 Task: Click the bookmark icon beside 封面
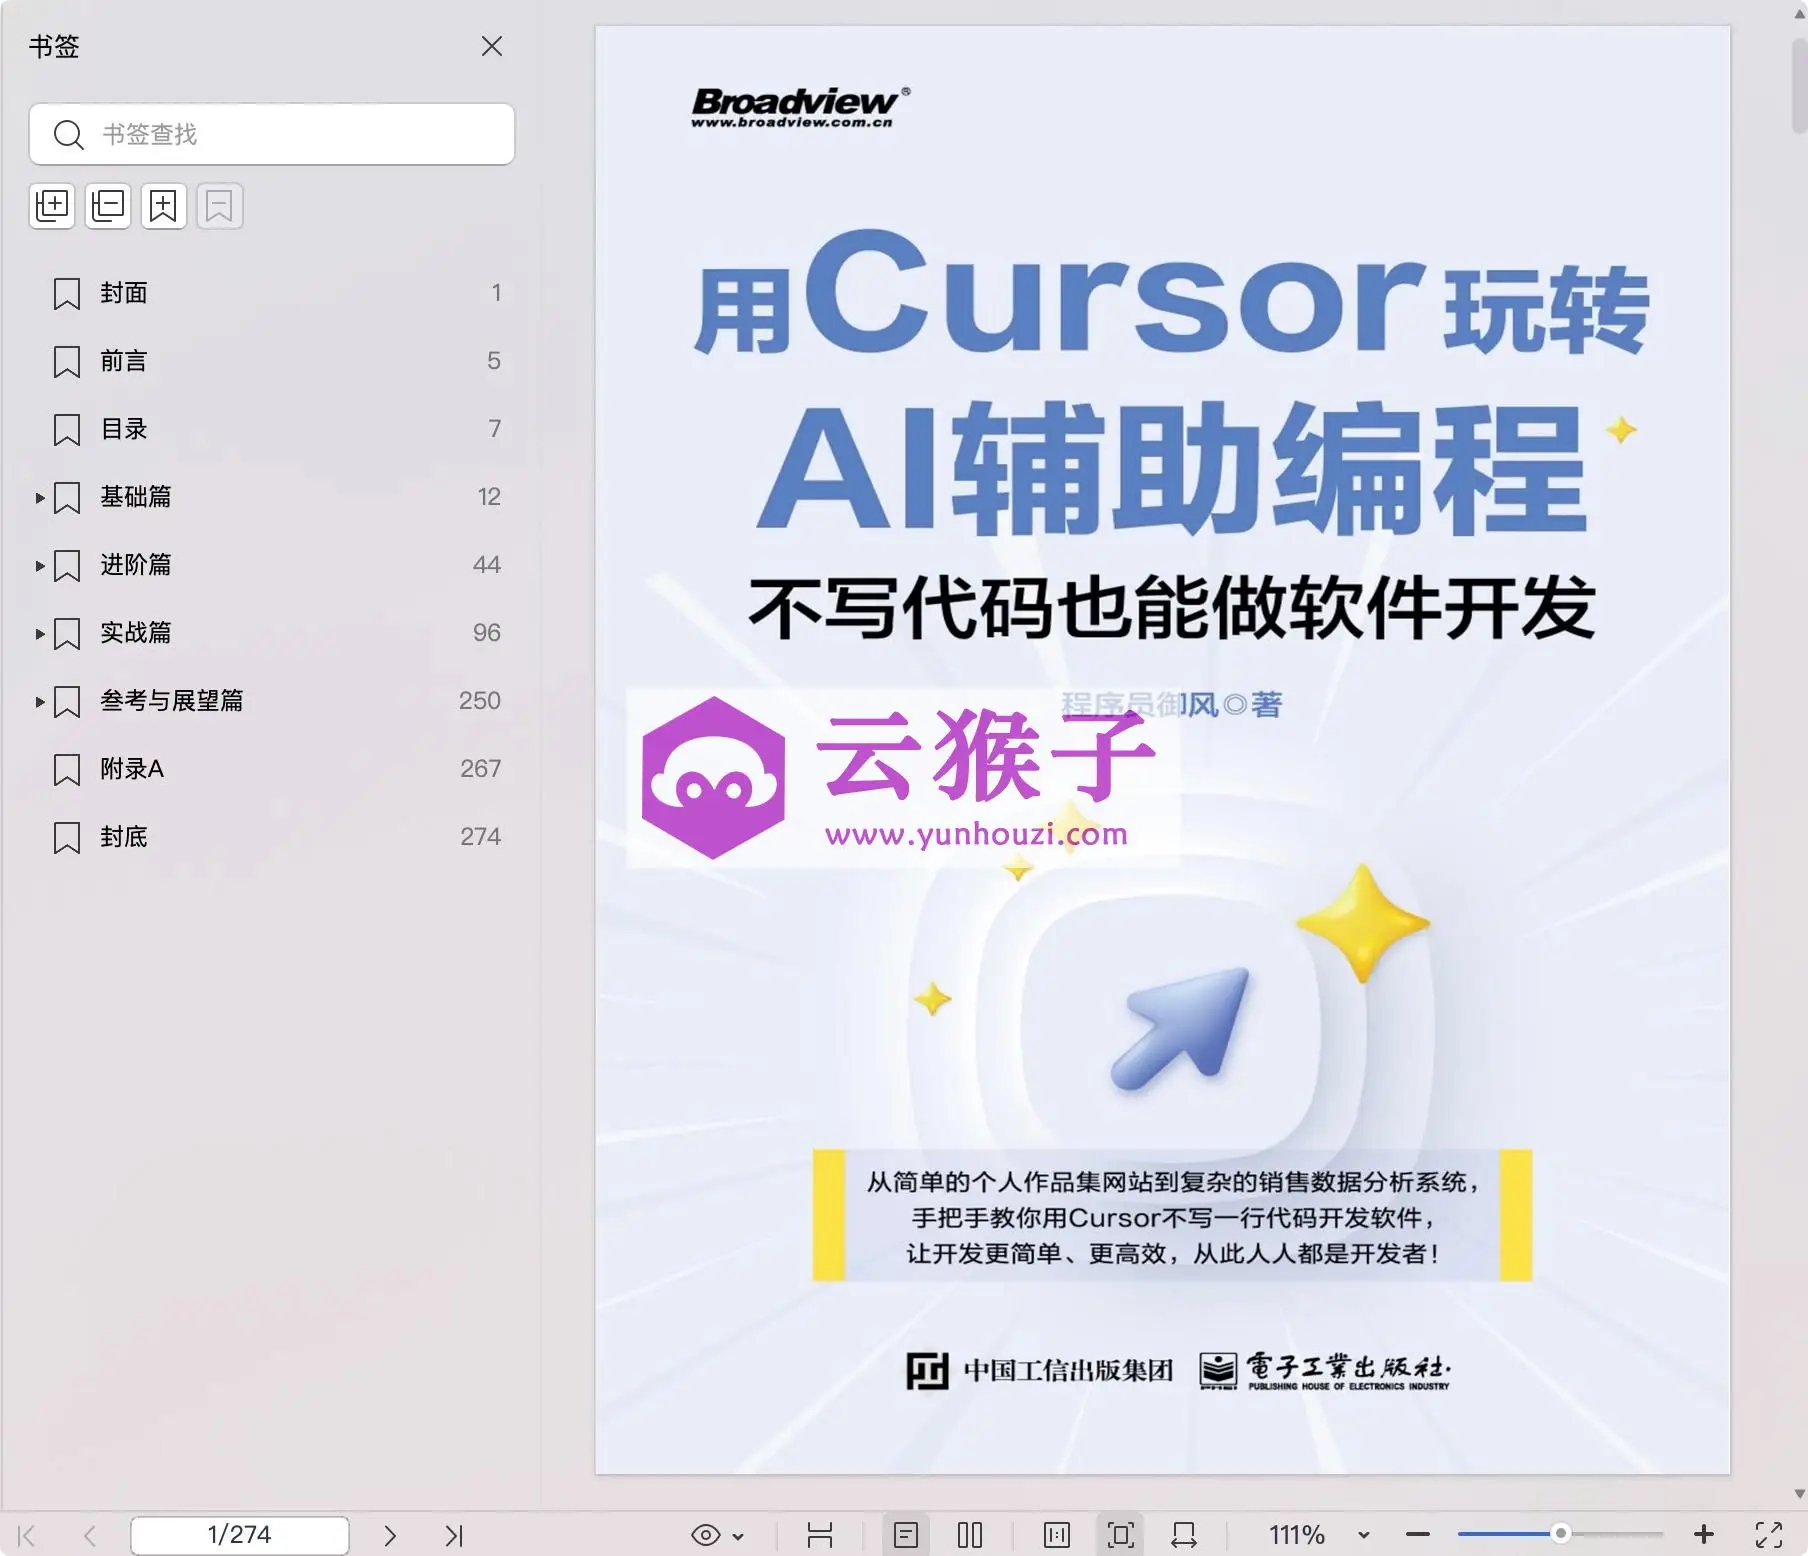pyautogui.click(x=67, y=294)
